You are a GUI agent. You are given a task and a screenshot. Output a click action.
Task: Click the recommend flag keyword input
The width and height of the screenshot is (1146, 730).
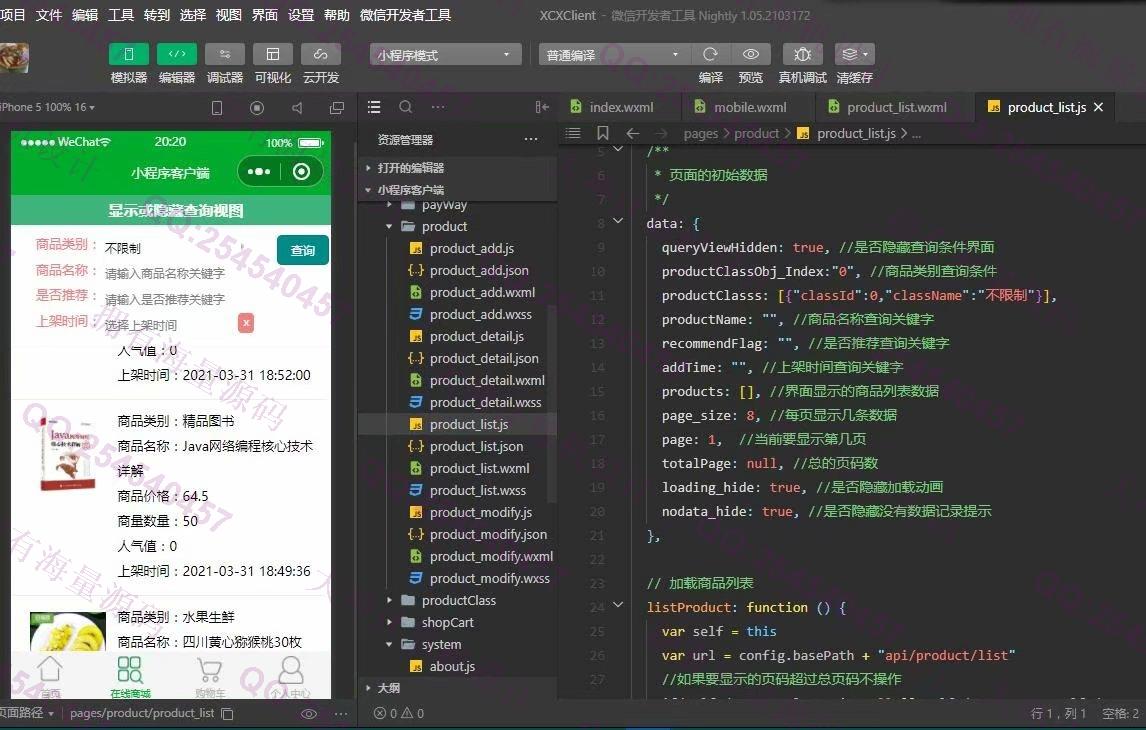pyautogui.click(x=164, y=300)
